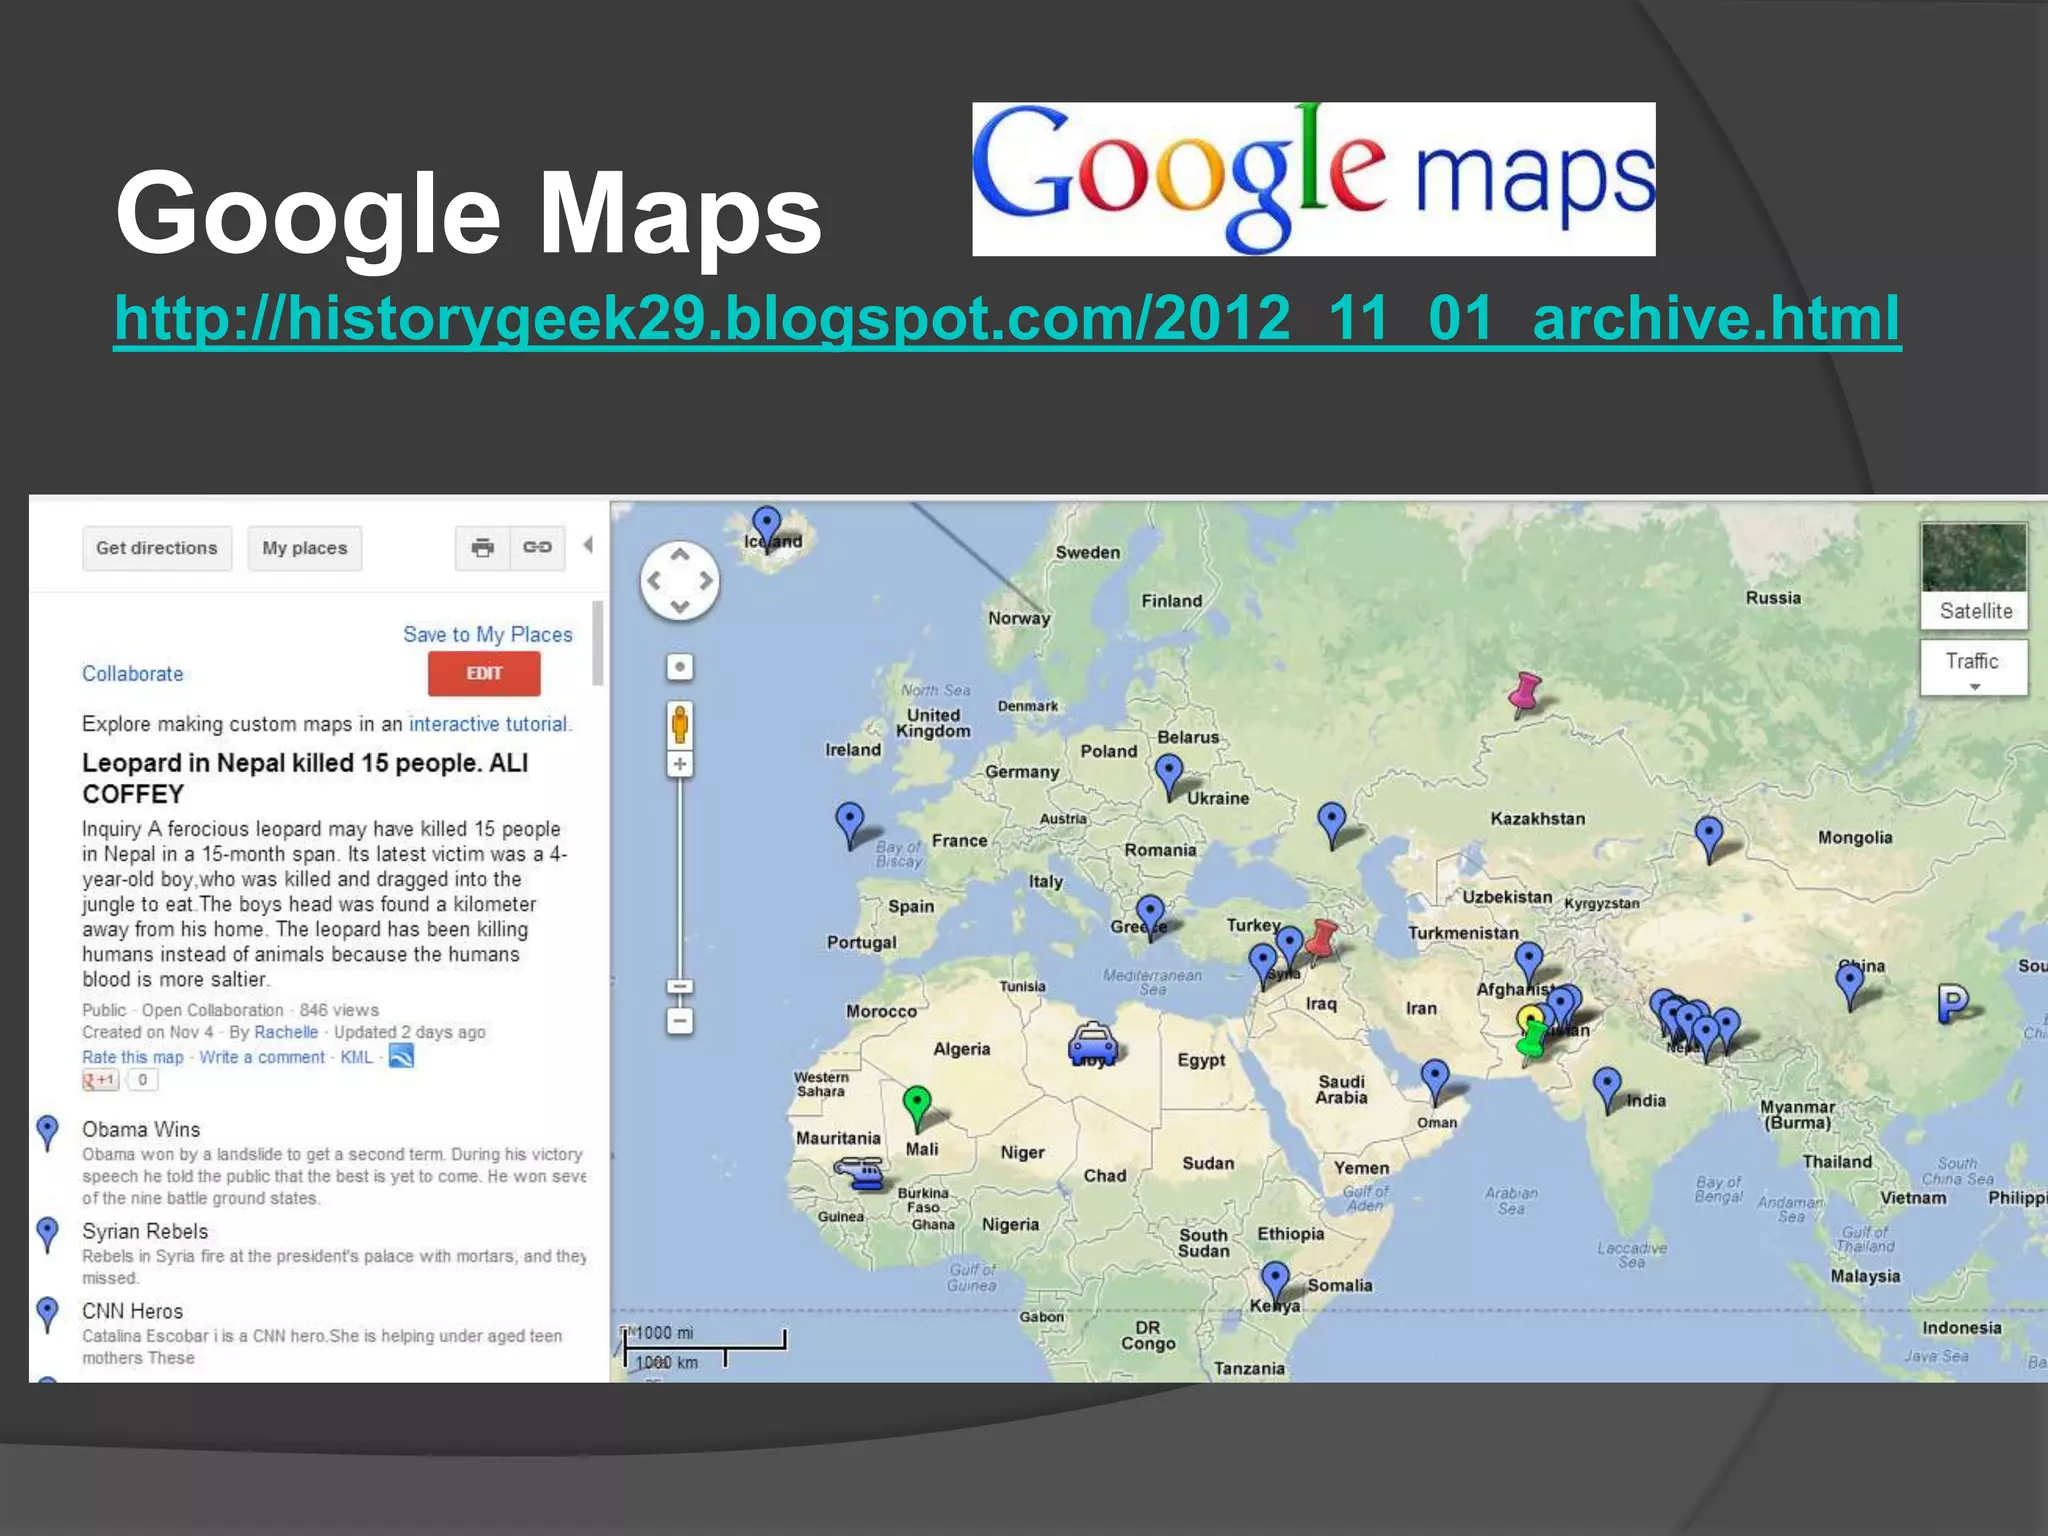This screenshot has width=2048, height=1536.
Task: Click the map scale bar
Action: (x=705, y=1346)
